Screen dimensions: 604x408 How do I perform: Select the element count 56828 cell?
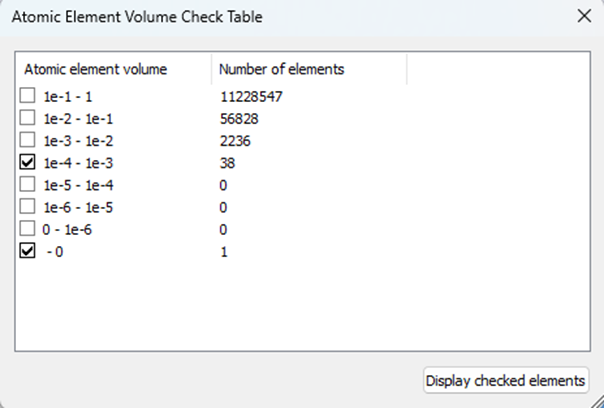pyautogui.click(x=239, y=119)
